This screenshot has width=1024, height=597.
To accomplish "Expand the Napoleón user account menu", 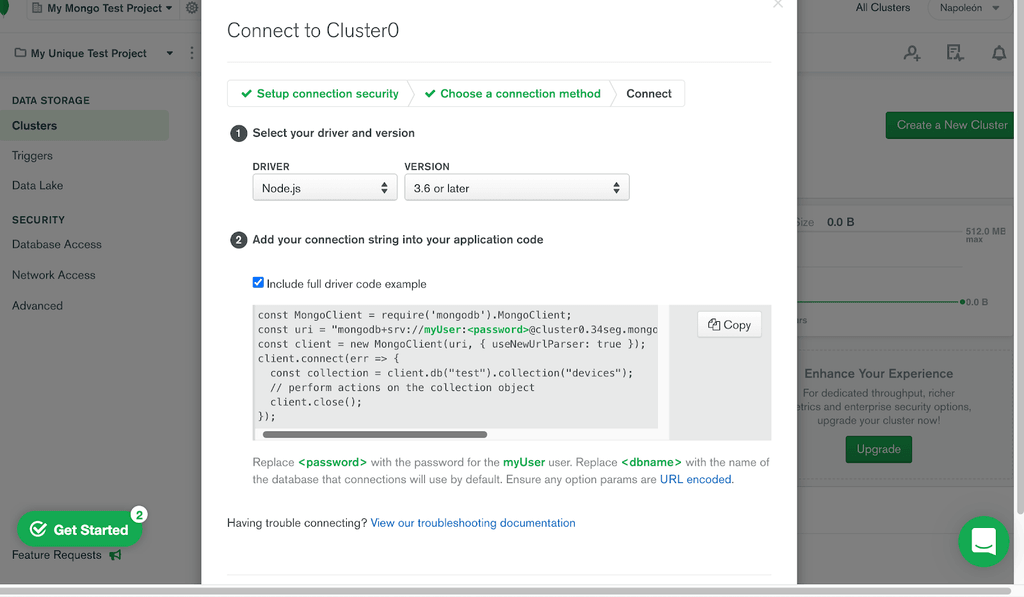I will pos(968,8).
